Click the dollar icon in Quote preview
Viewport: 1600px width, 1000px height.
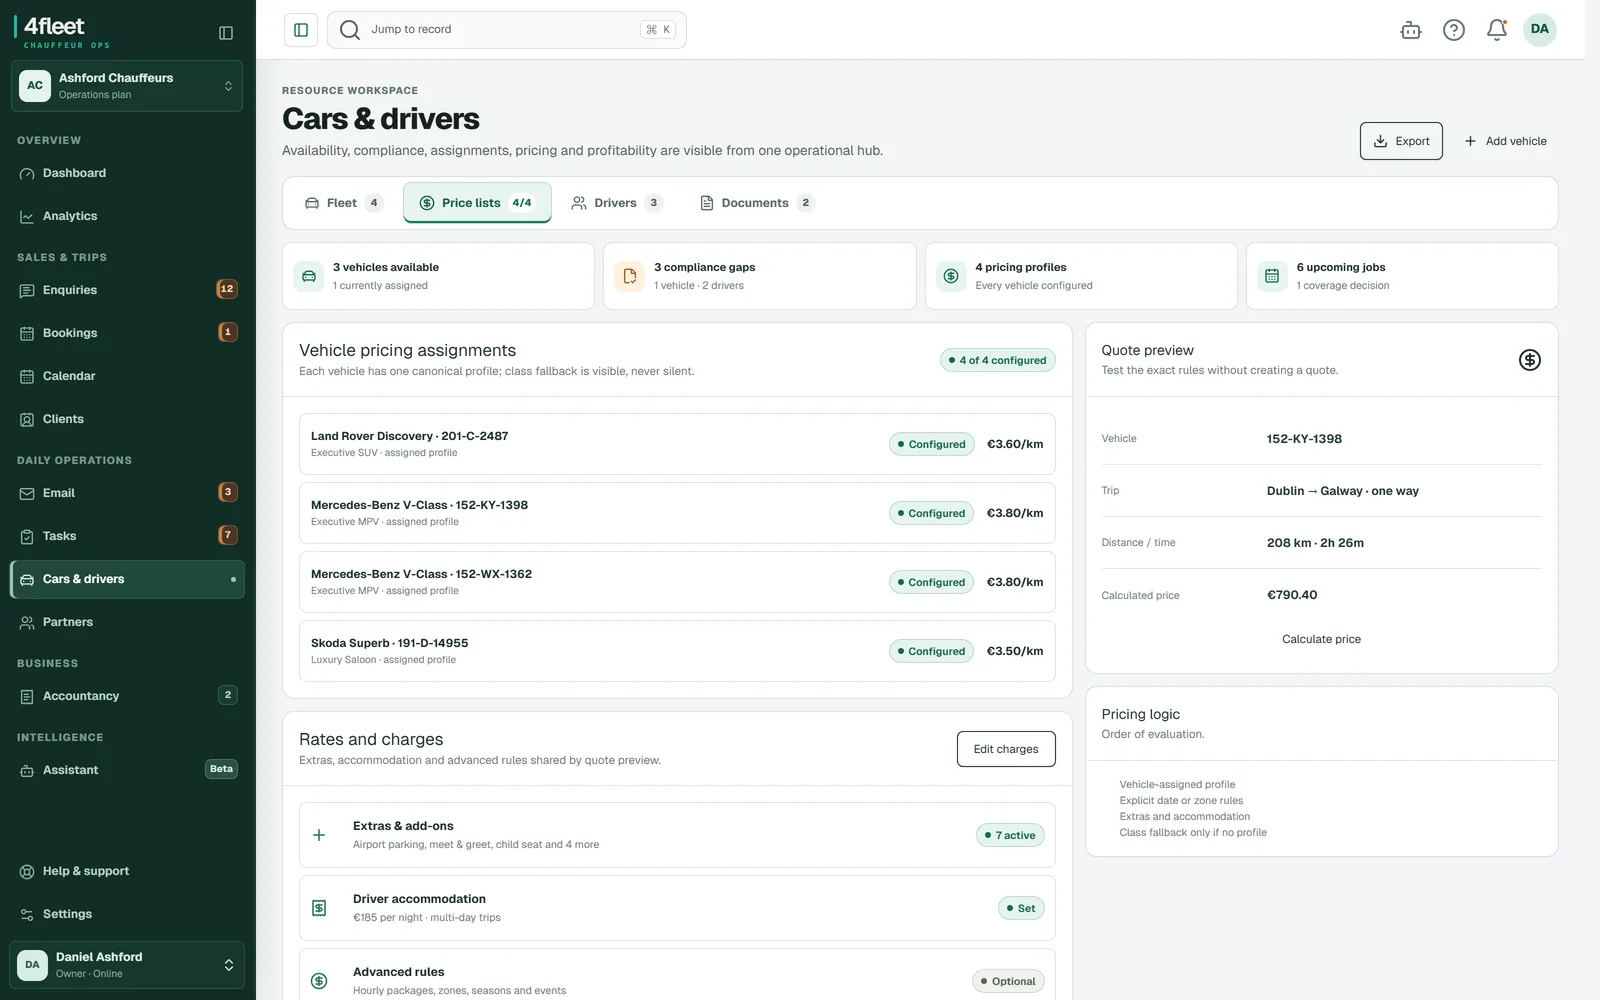(1530, 360)
